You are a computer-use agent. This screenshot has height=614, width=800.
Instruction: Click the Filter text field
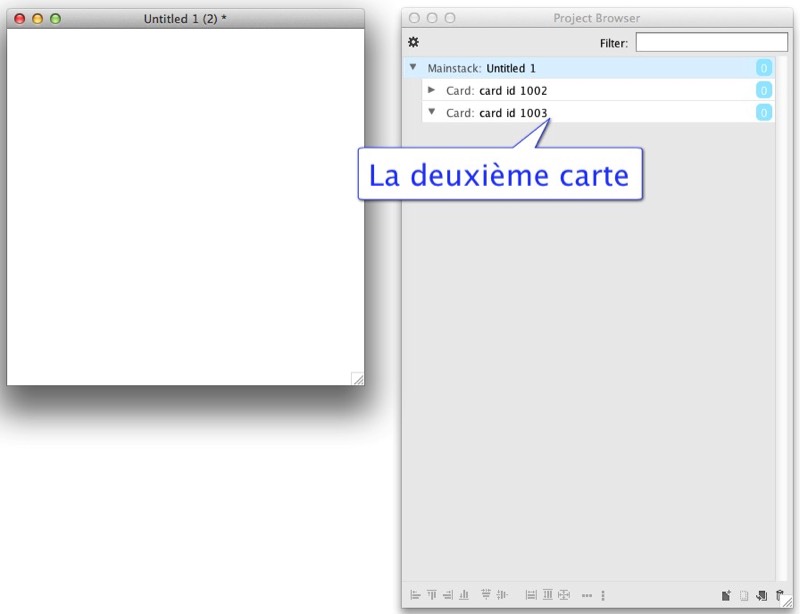711,43
